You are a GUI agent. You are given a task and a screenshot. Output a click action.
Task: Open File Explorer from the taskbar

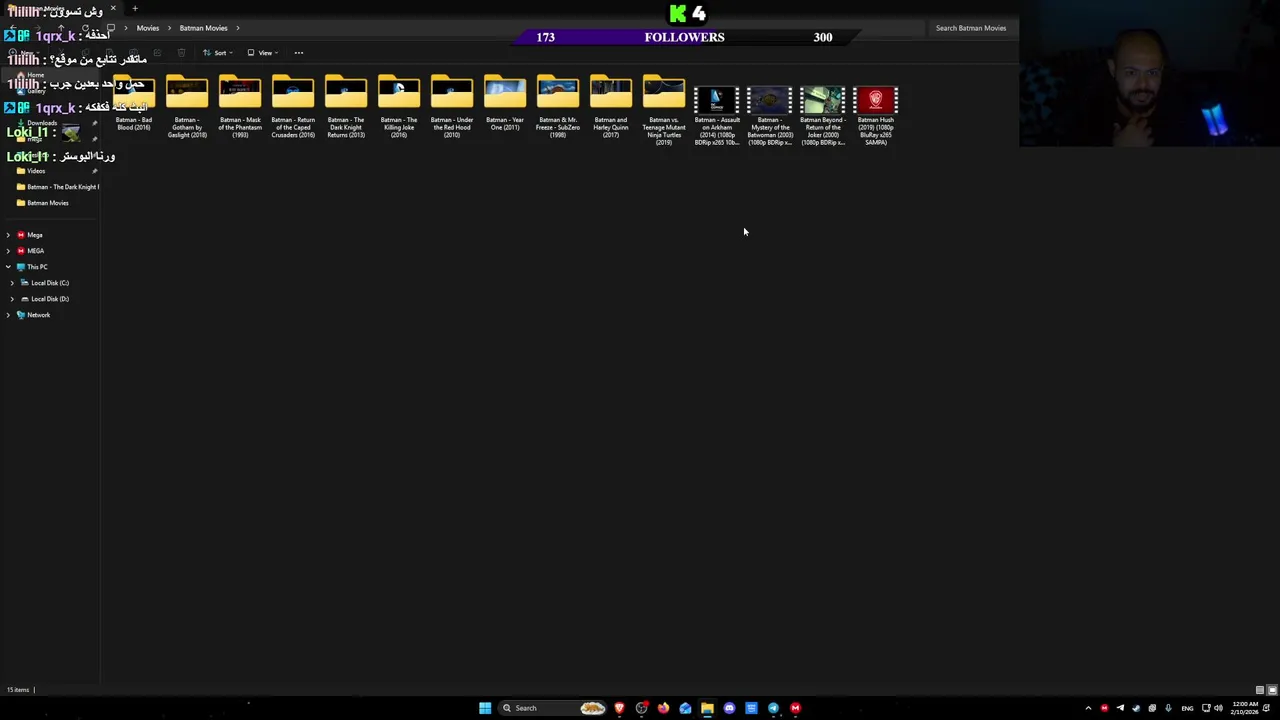pos(707,708)
